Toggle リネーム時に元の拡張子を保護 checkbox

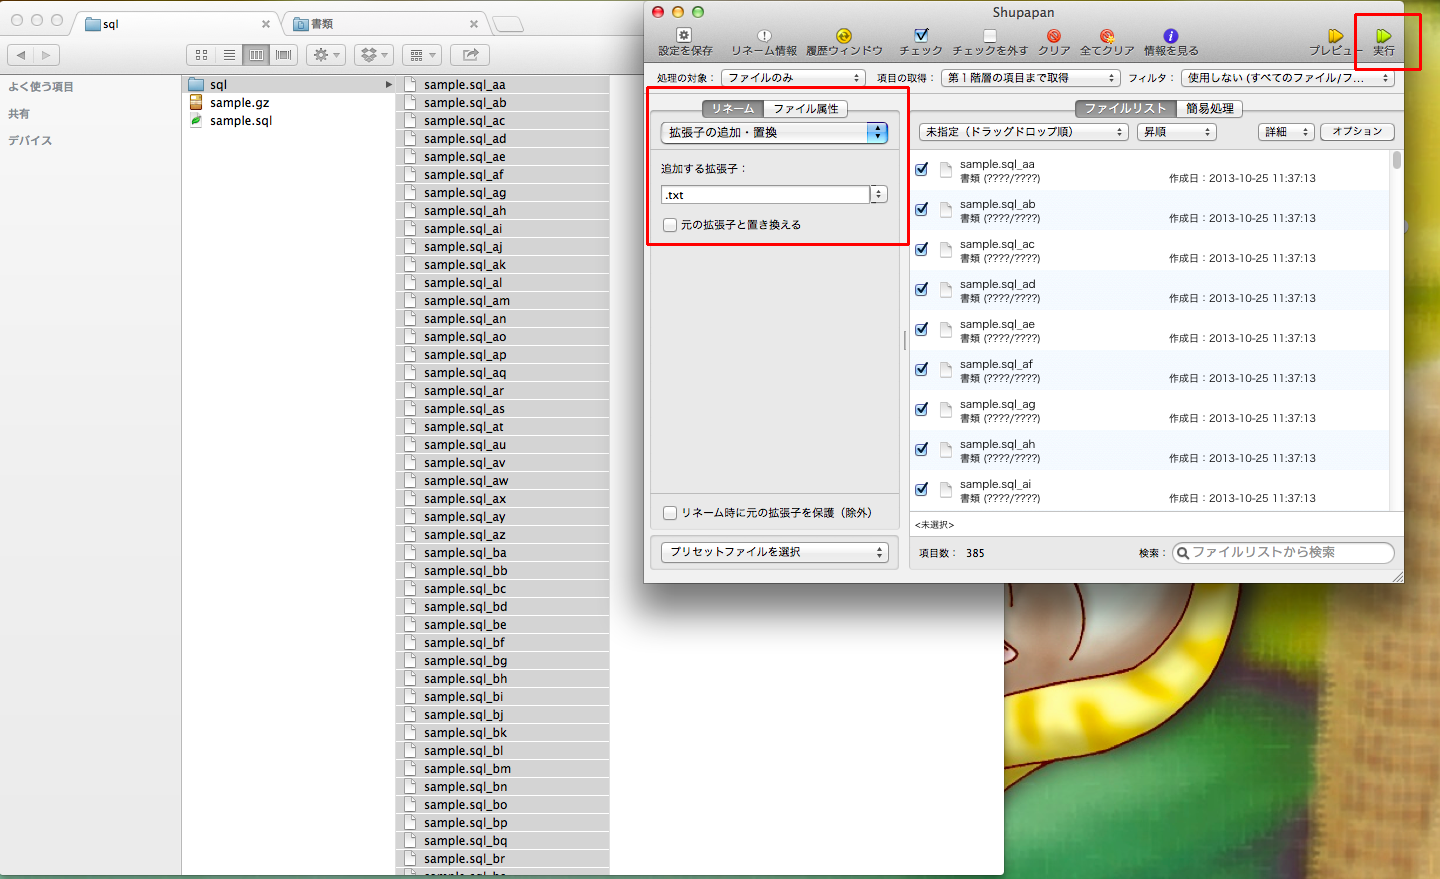670,513
